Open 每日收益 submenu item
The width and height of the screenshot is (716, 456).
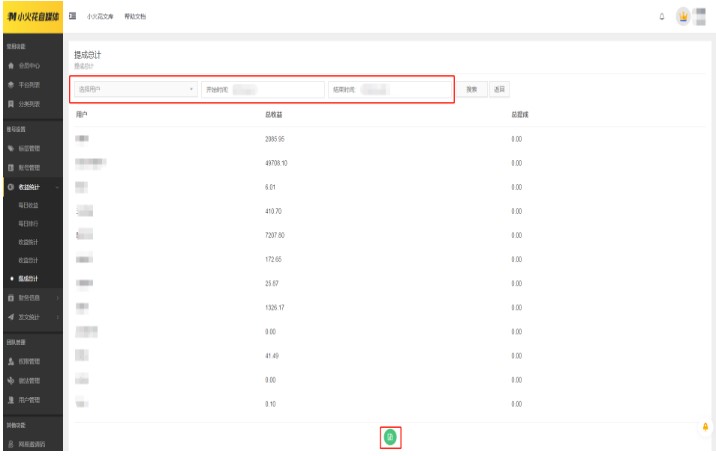point(28,205)
